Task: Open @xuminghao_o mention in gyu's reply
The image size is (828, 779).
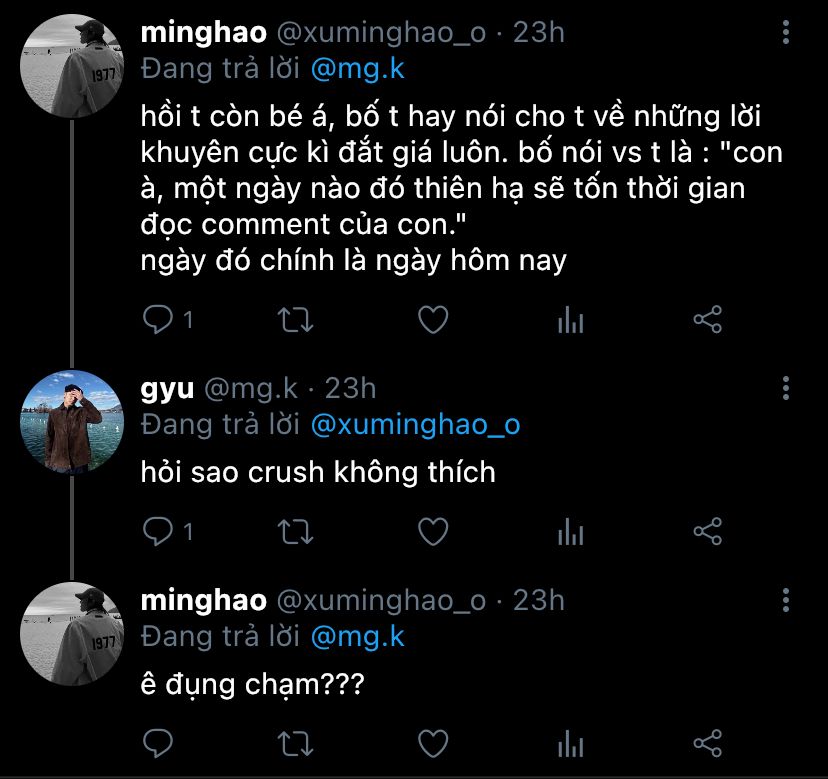Action: [x=415, y=424]
